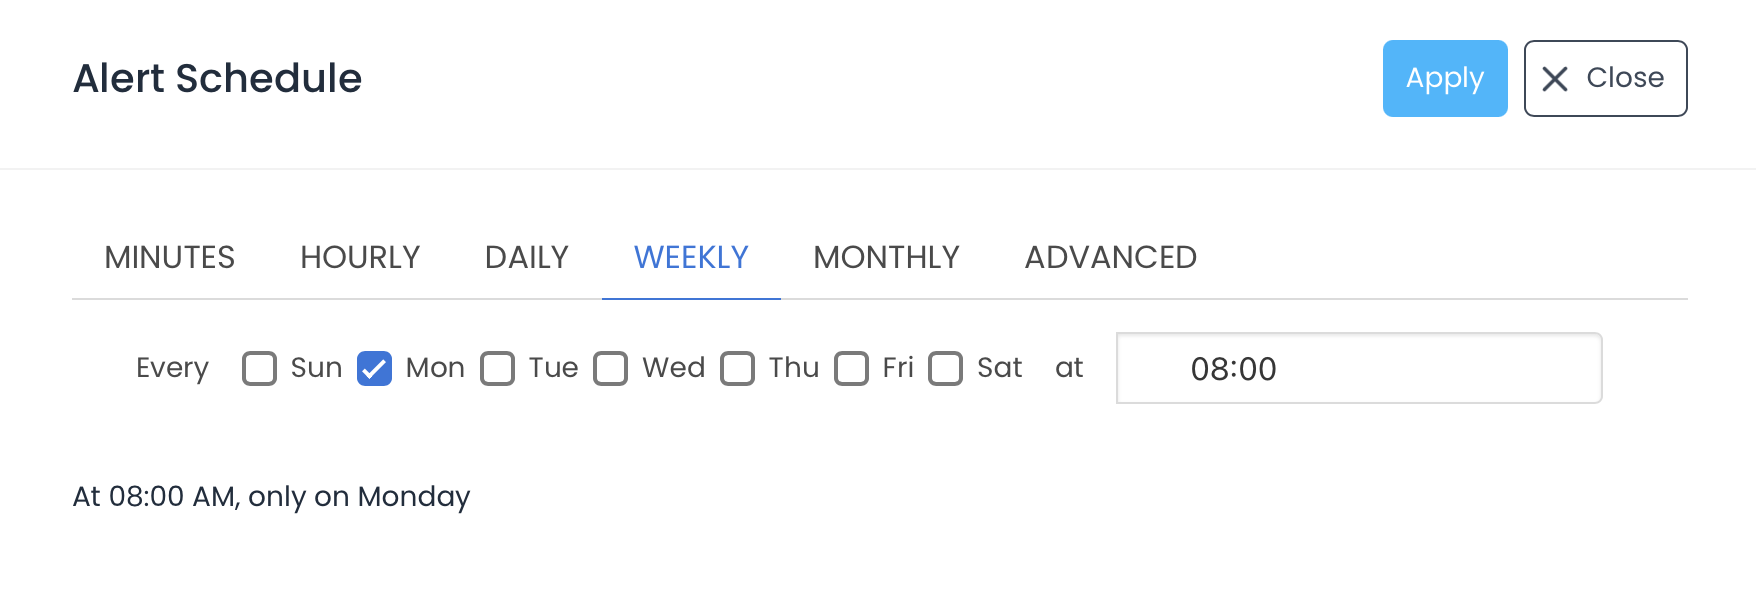This screenshot has height=606, width=1756.
Task: Go to the MONTHLY tab
Action: [886, 258]
